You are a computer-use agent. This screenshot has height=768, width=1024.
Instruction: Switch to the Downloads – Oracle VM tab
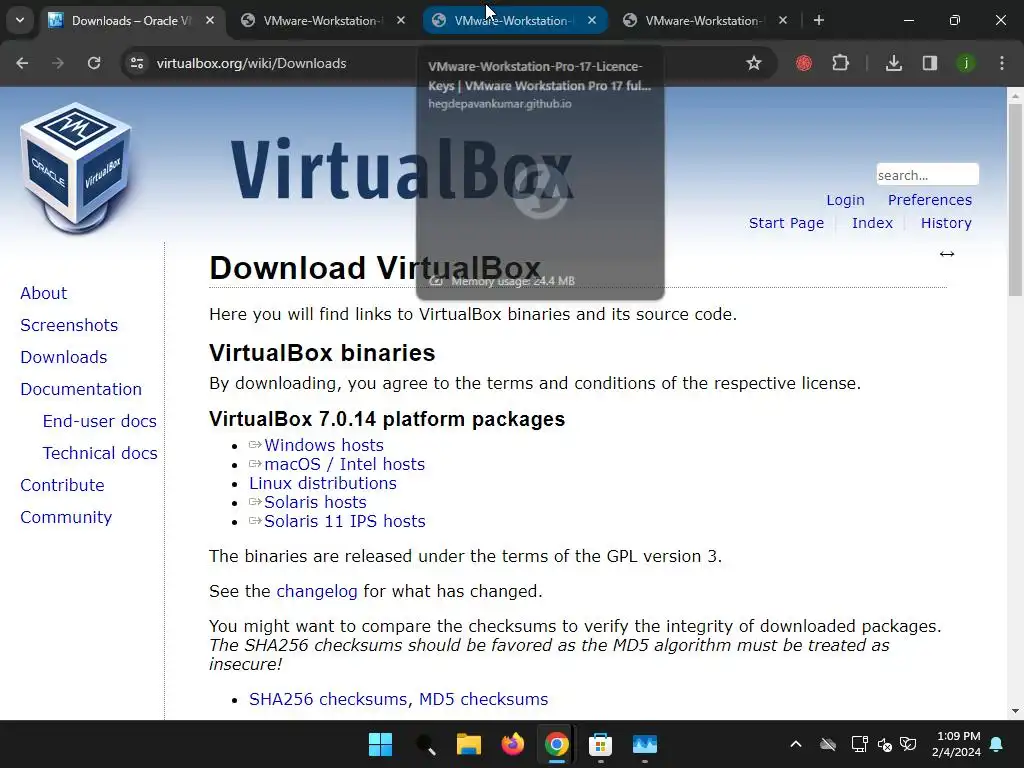131,20
